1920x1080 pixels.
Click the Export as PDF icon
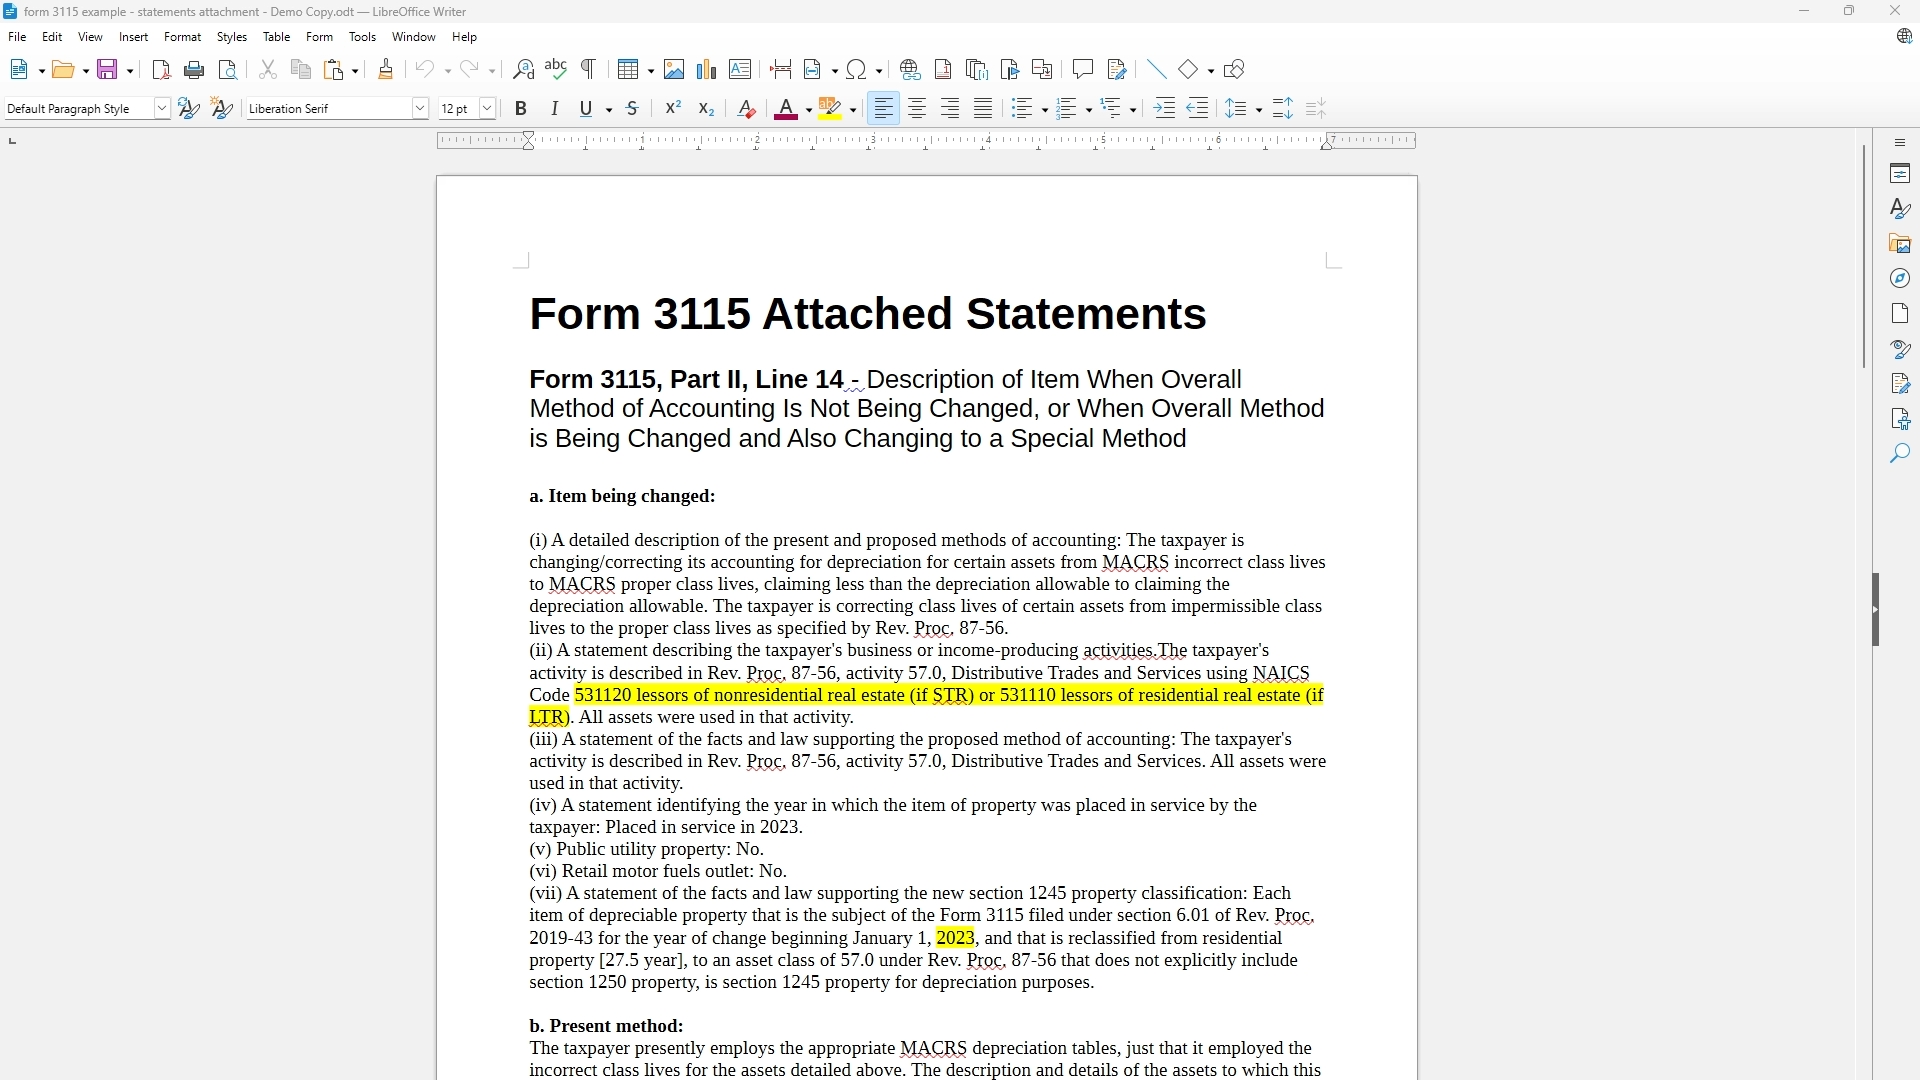(161, 70)
